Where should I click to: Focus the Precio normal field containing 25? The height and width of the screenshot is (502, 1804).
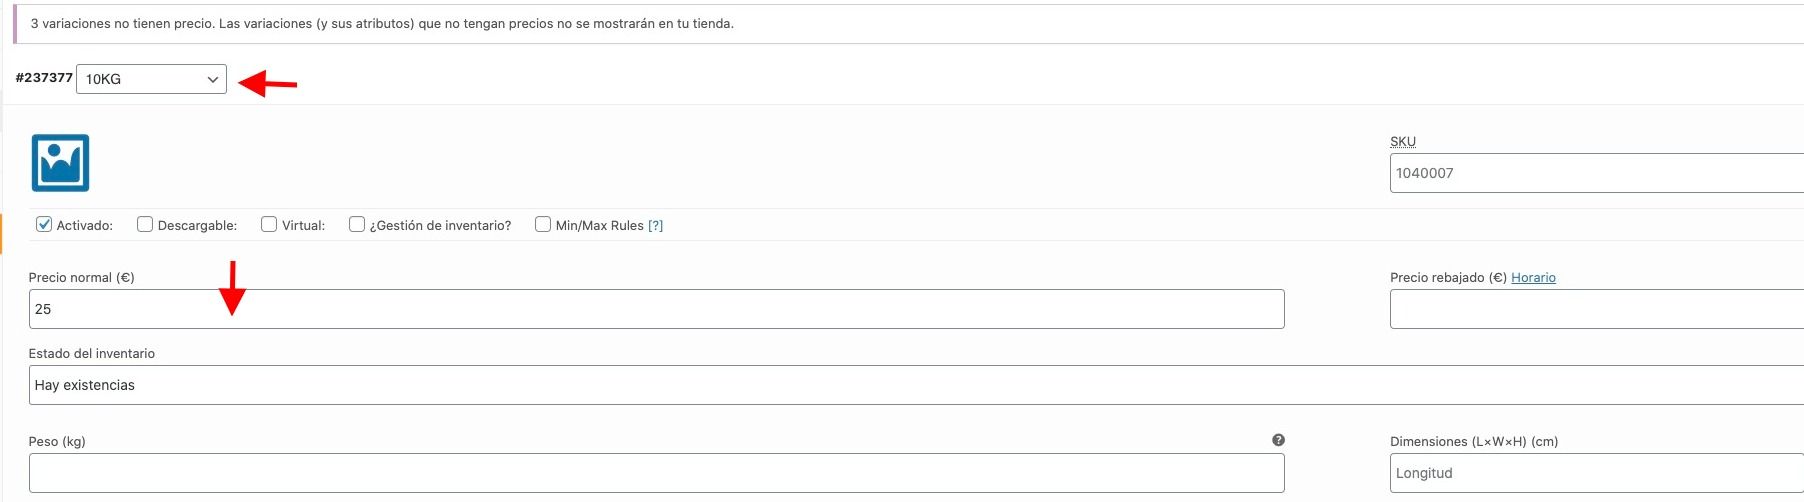pos(657,309)
